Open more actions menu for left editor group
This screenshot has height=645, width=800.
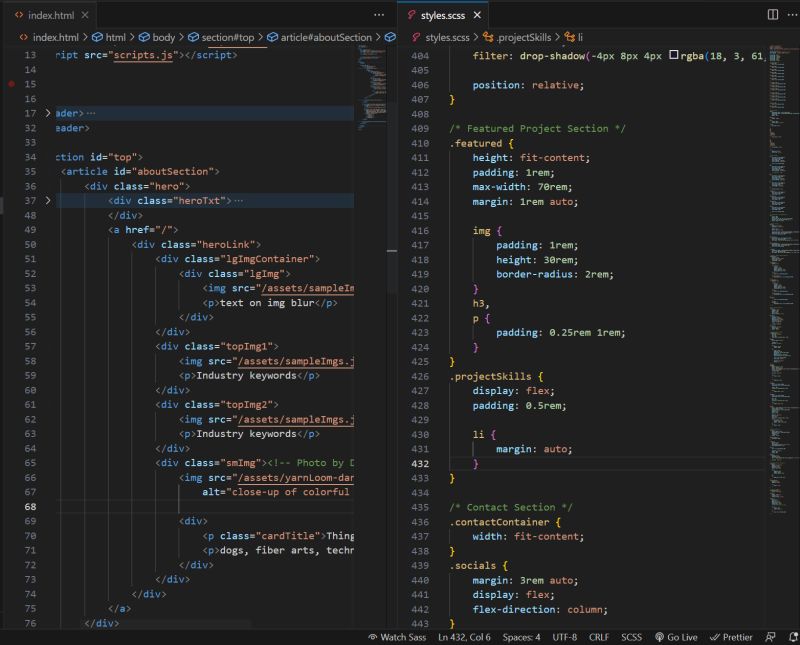379,15
